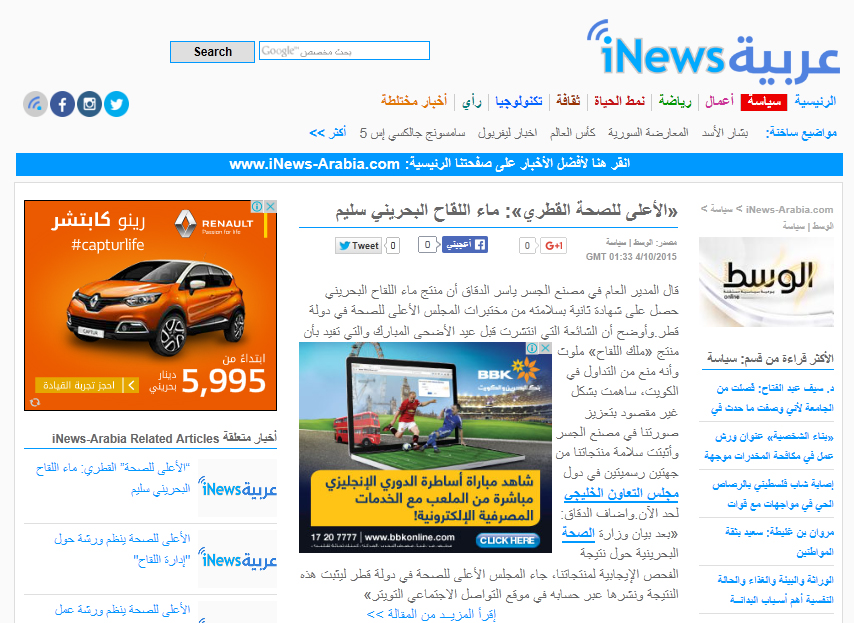Open the الوسط newspaper logo thumbnail
Viewport: 854px width, 623px height.
click(x=766, y=282)
